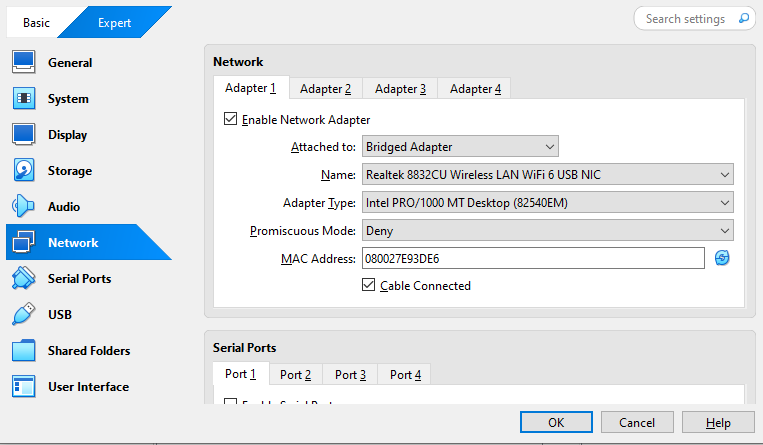Open Serial Ports via connector icon
Viewport: 763px width, 445px height.
pos(23,279)
